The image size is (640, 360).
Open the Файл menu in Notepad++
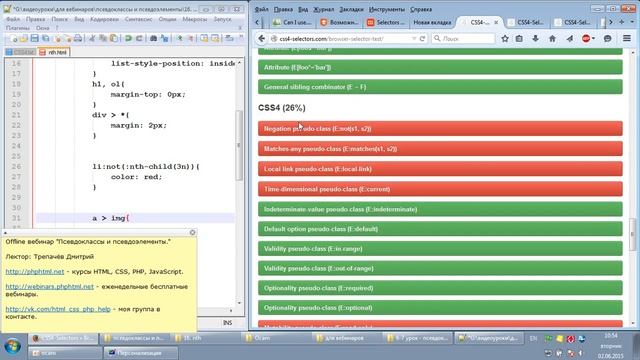(13, 19)
